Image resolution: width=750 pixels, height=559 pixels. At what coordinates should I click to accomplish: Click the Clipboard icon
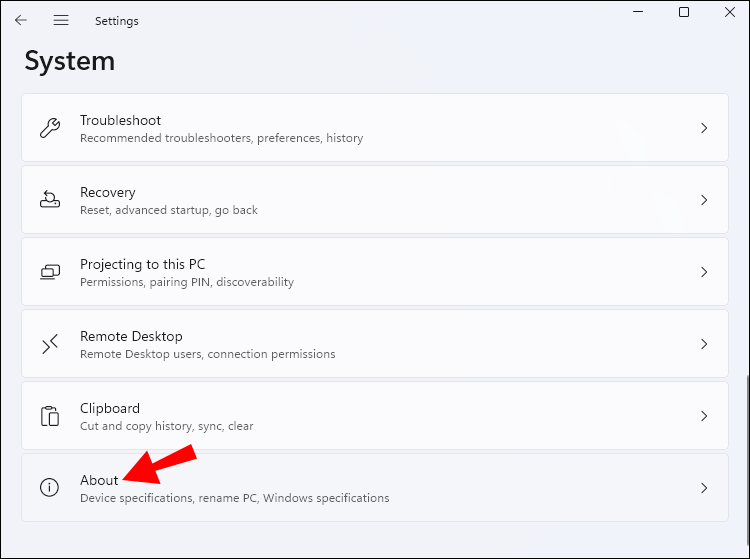point(49,416)
